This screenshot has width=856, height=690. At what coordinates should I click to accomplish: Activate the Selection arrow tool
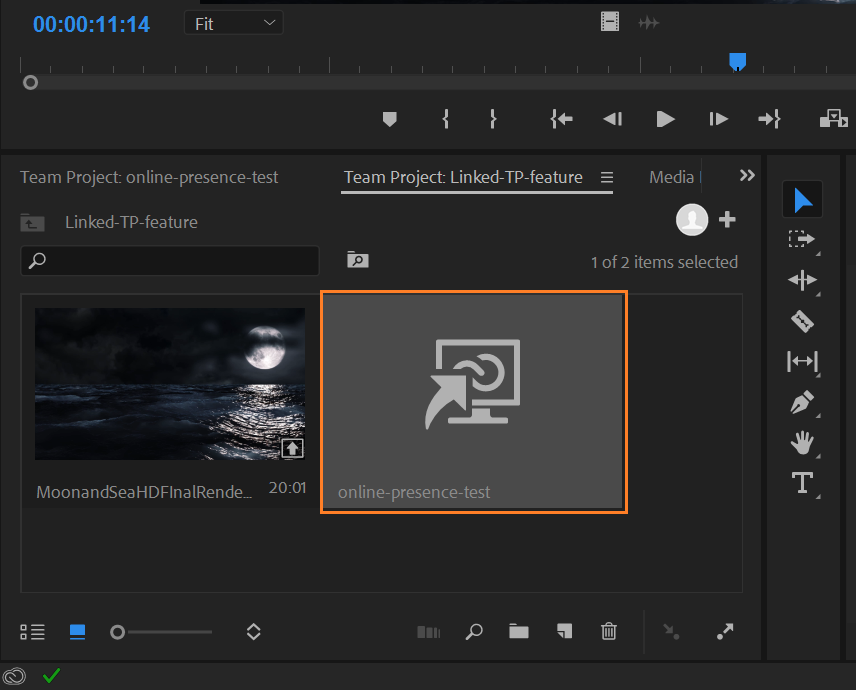(x=802, y=200)
